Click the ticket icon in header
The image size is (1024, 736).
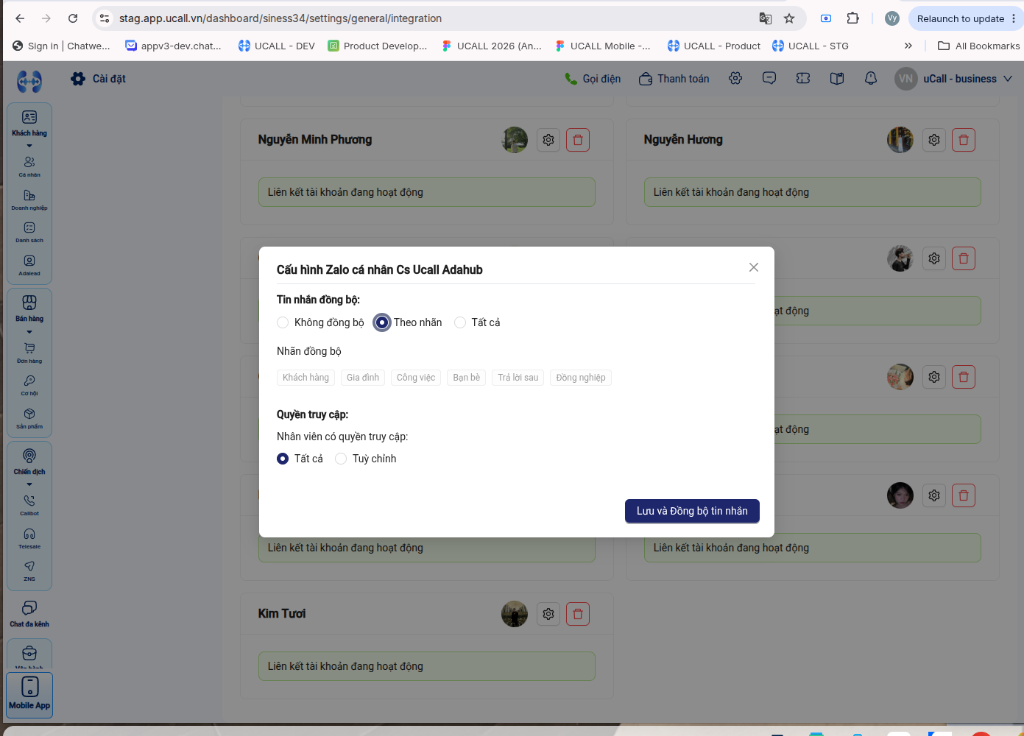coord(803,78)
